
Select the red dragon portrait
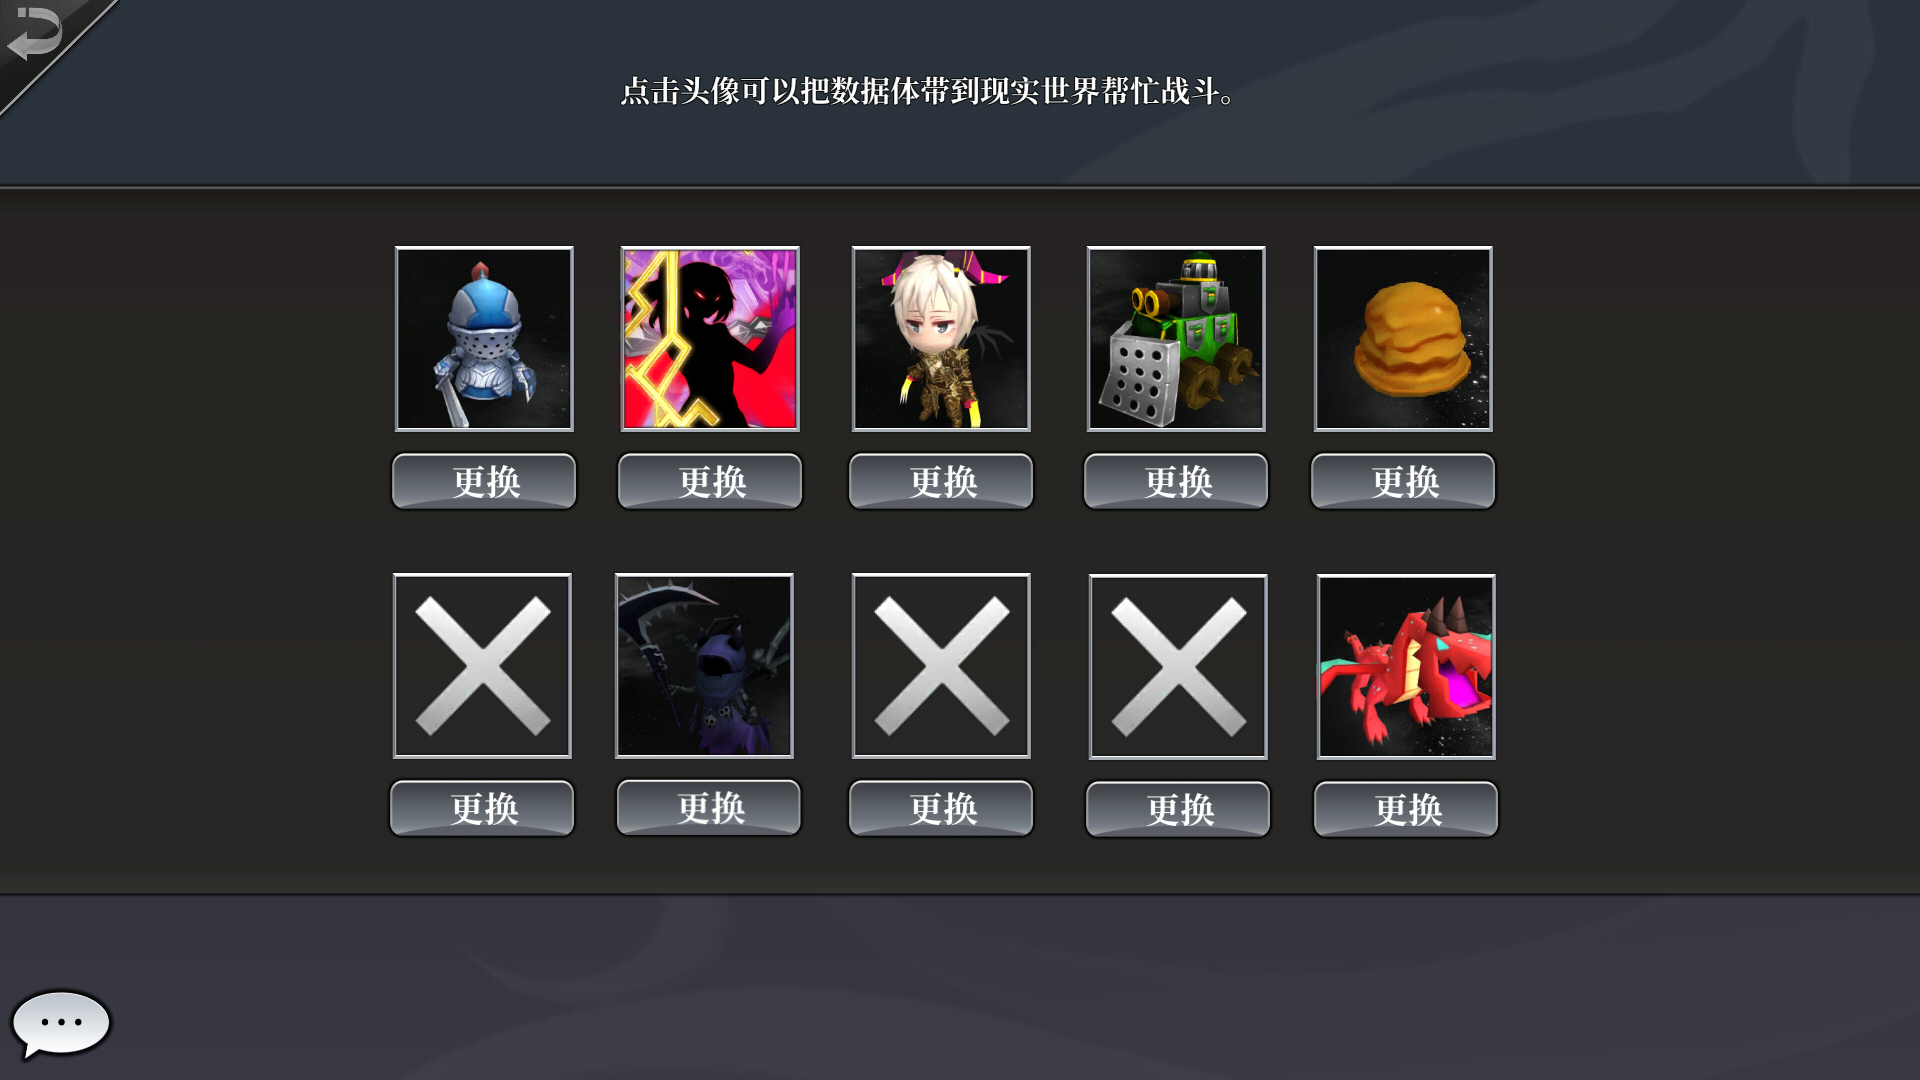pos(1406,667)
